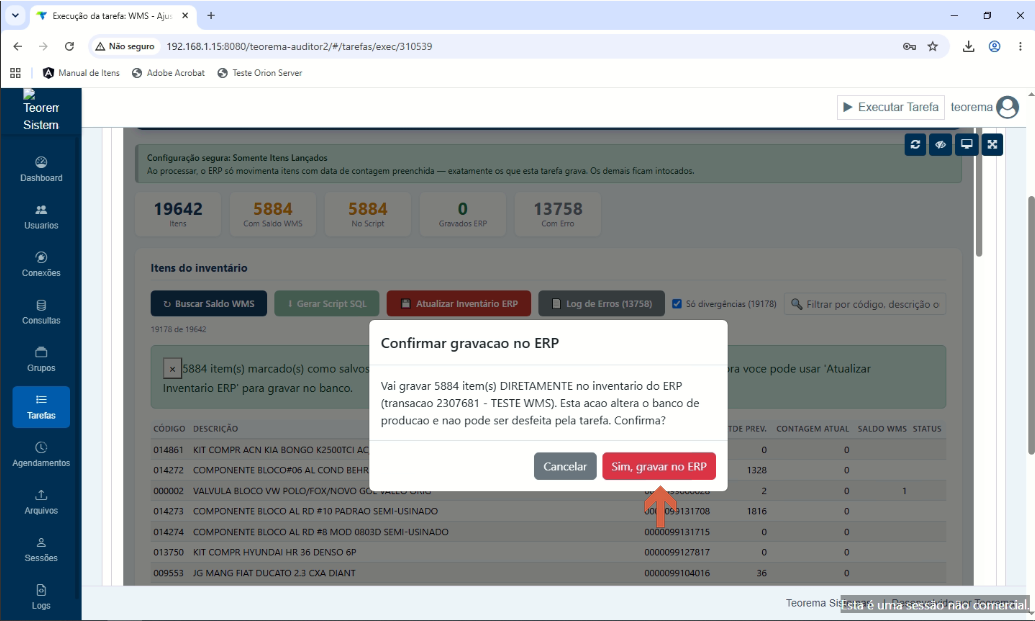Click the 13758 Com Erro card

tap(558, 214)
